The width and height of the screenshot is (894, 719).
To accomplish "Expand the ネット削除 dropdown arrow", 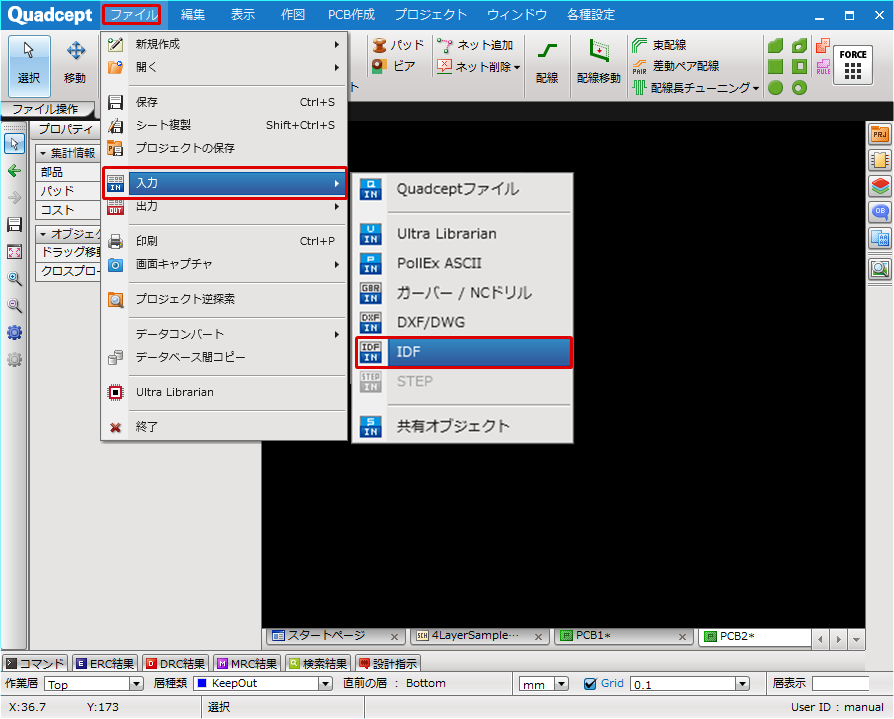I will tap(517, 67).
